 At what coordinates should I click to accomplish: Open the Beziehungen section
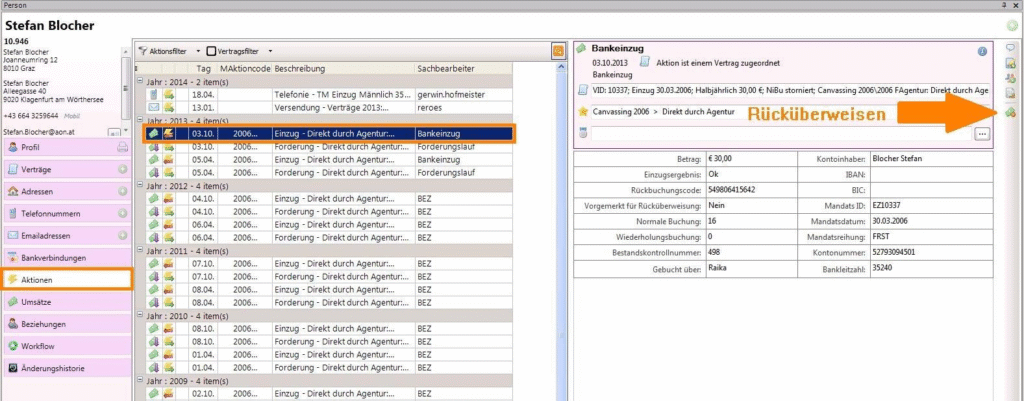[67, 324]
